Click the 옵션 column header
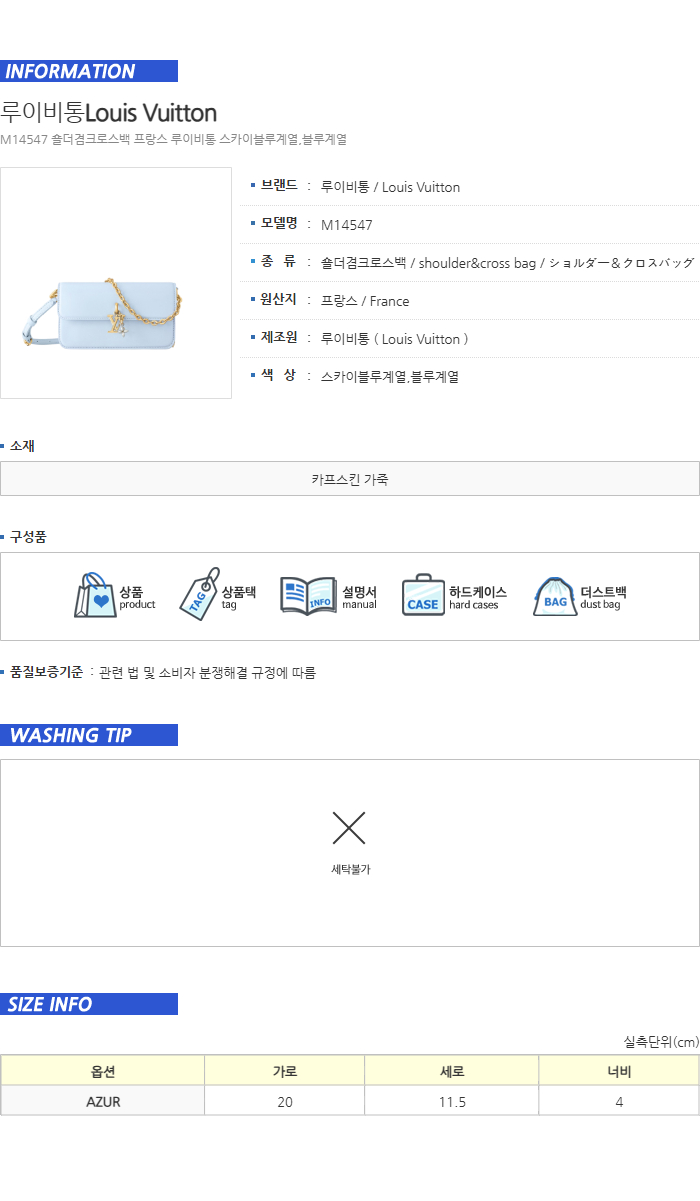700x1201 pixels. (103, 1071)
